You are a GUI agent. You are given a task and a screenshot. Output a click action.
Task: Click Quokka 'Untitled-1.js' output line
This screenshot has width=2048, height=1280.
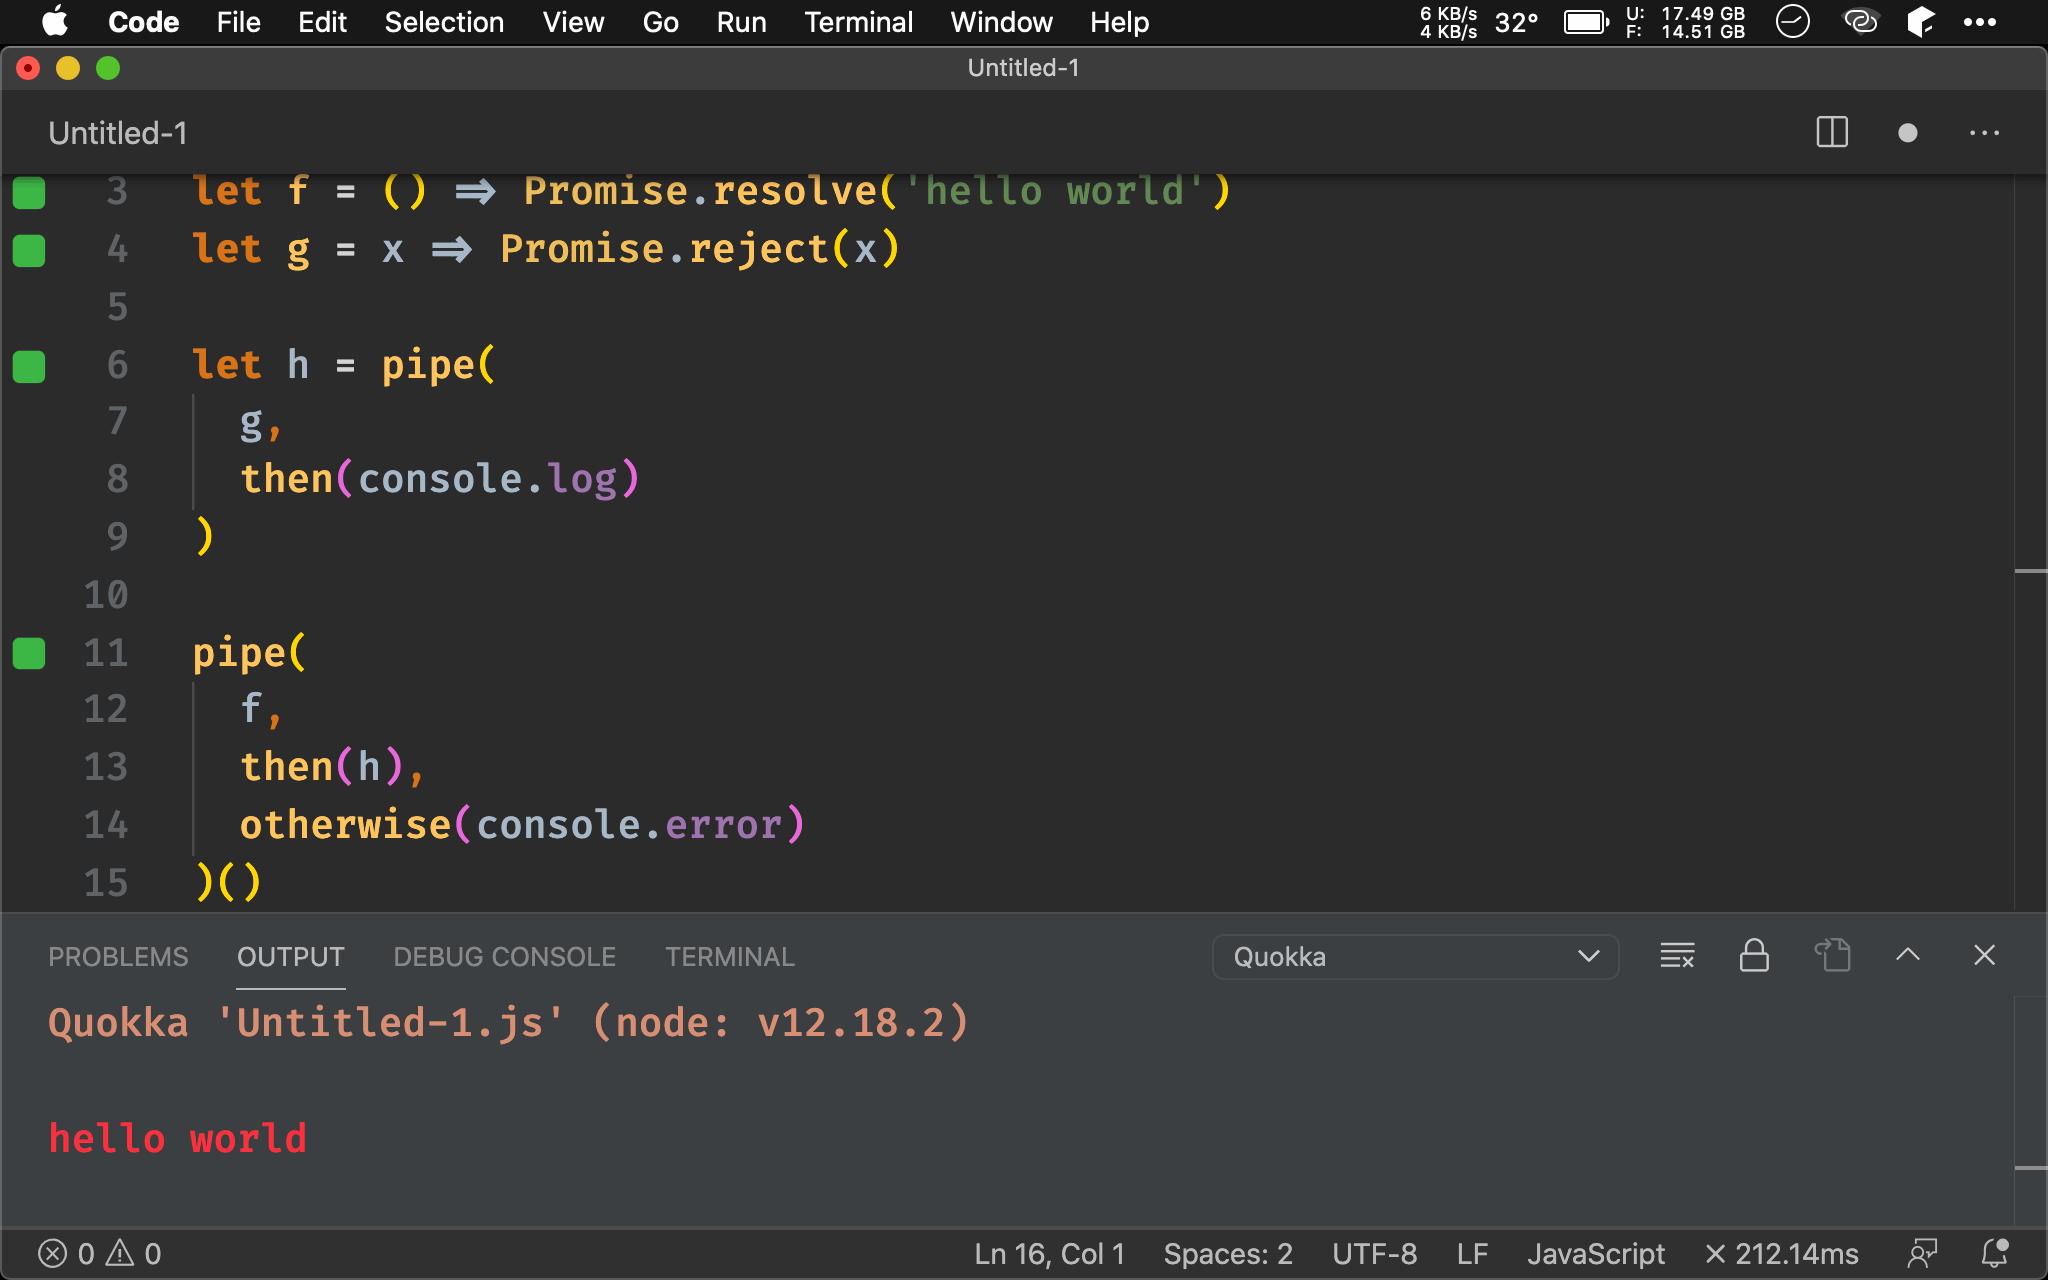(508, 1023)
